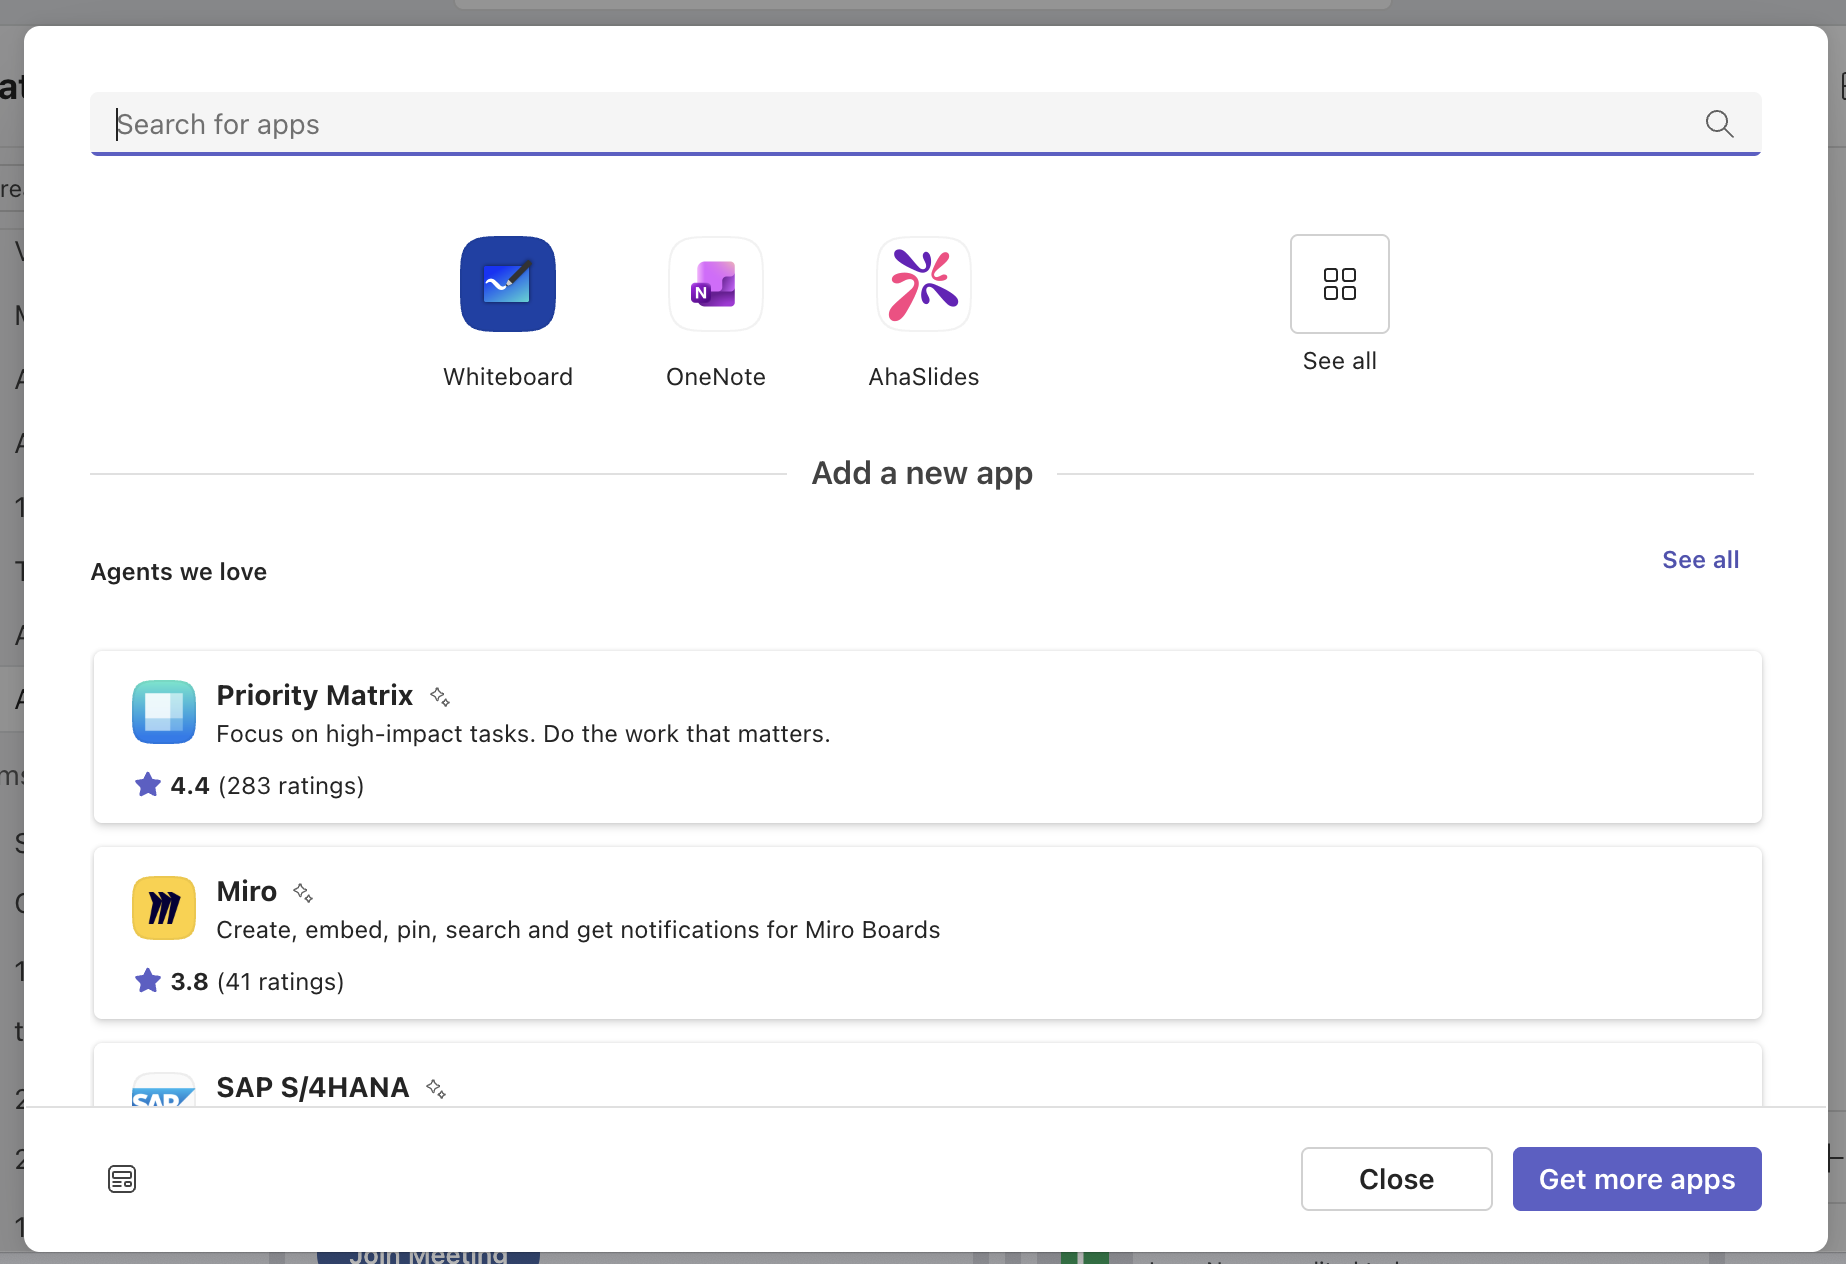Image resolution: width=1846 pixels, height=1264 pixels.
Task: Select the Miro app card description
Action: pos(578,930)
